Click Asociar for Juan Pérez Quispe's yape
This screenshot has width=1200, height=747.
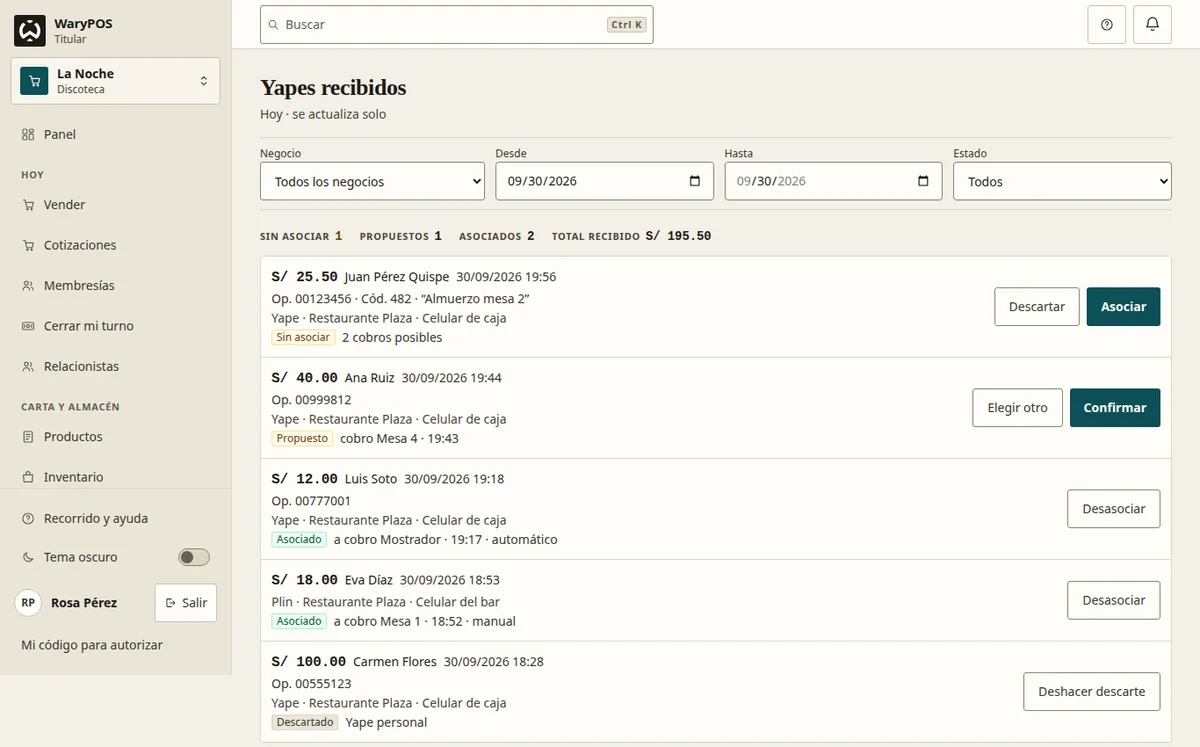(1123, 307)
